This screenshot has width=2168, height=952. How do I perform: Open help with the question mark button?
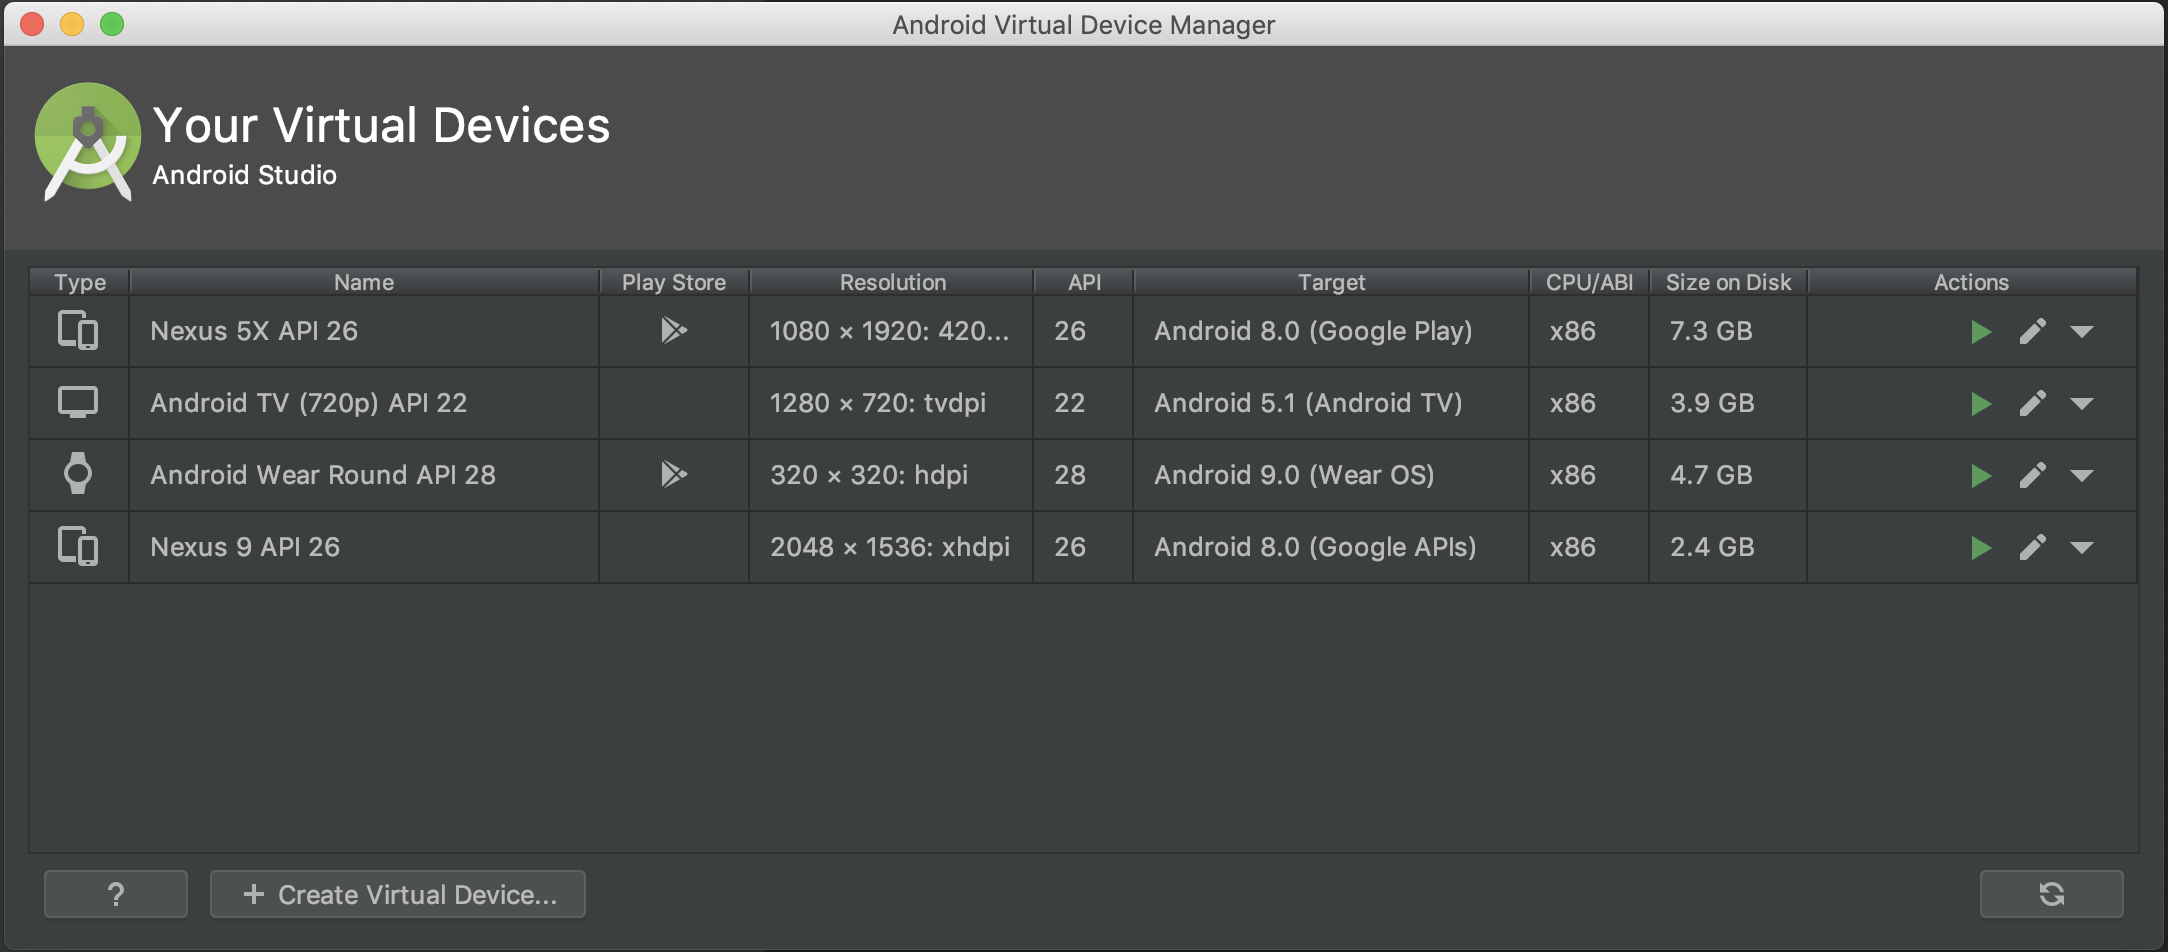[x=116, y=894]
